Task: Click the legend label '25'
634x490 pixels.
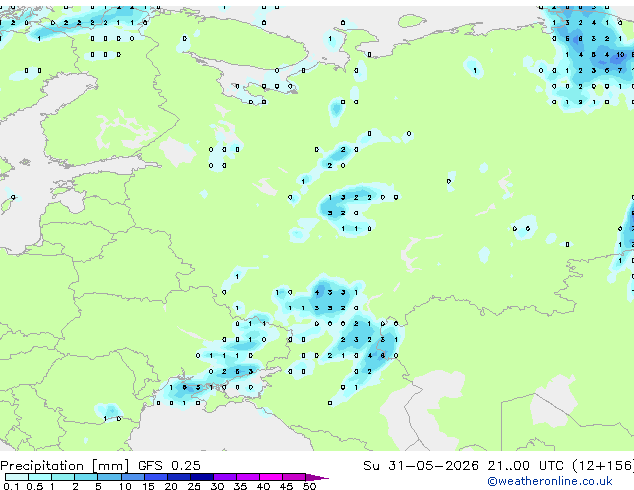Action: click(194, 486)
